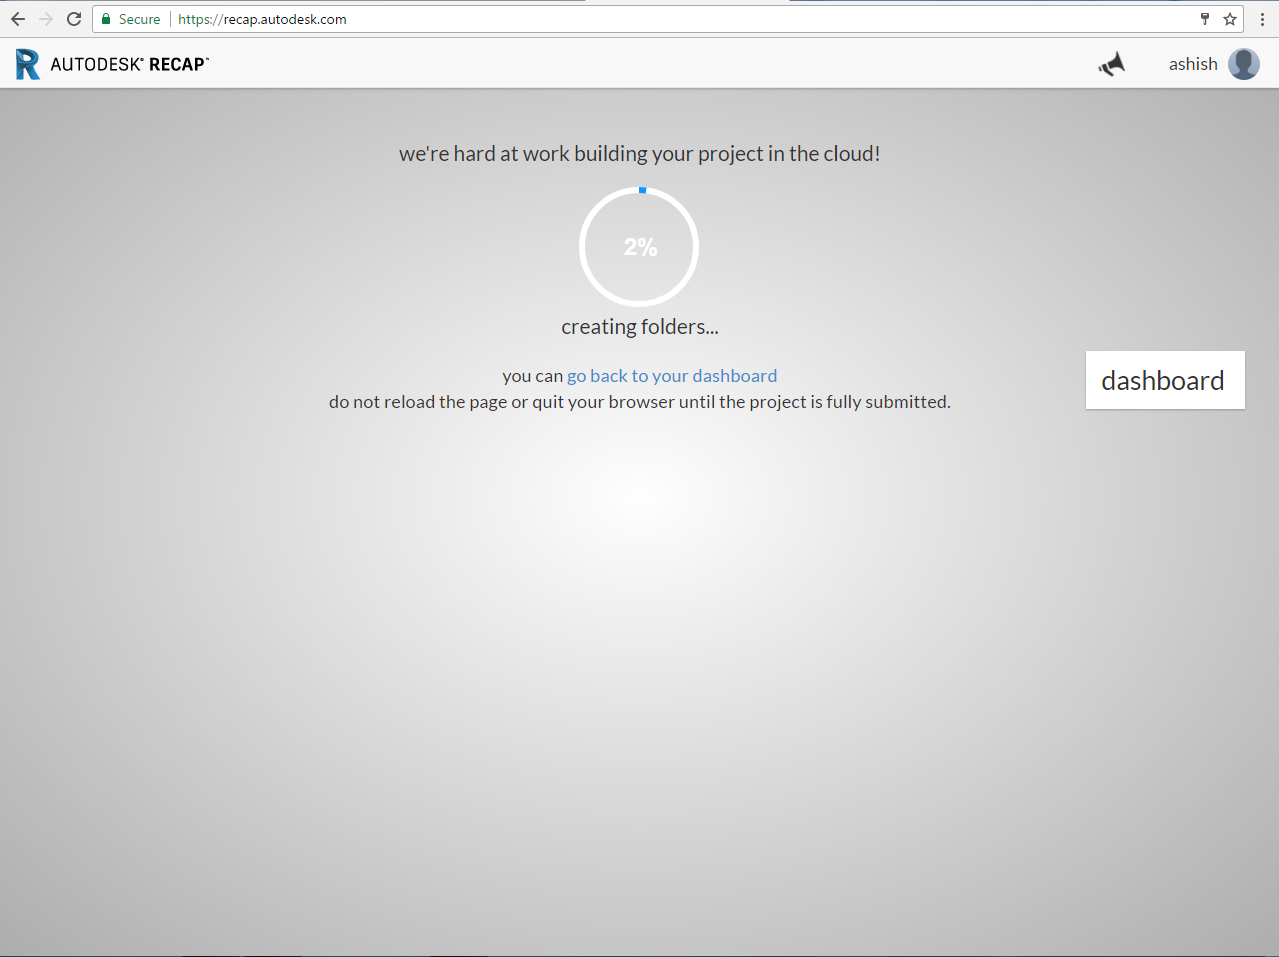Open the saved password key icon
Viewport: 1279px width, 957px height.
[1205, 19]
